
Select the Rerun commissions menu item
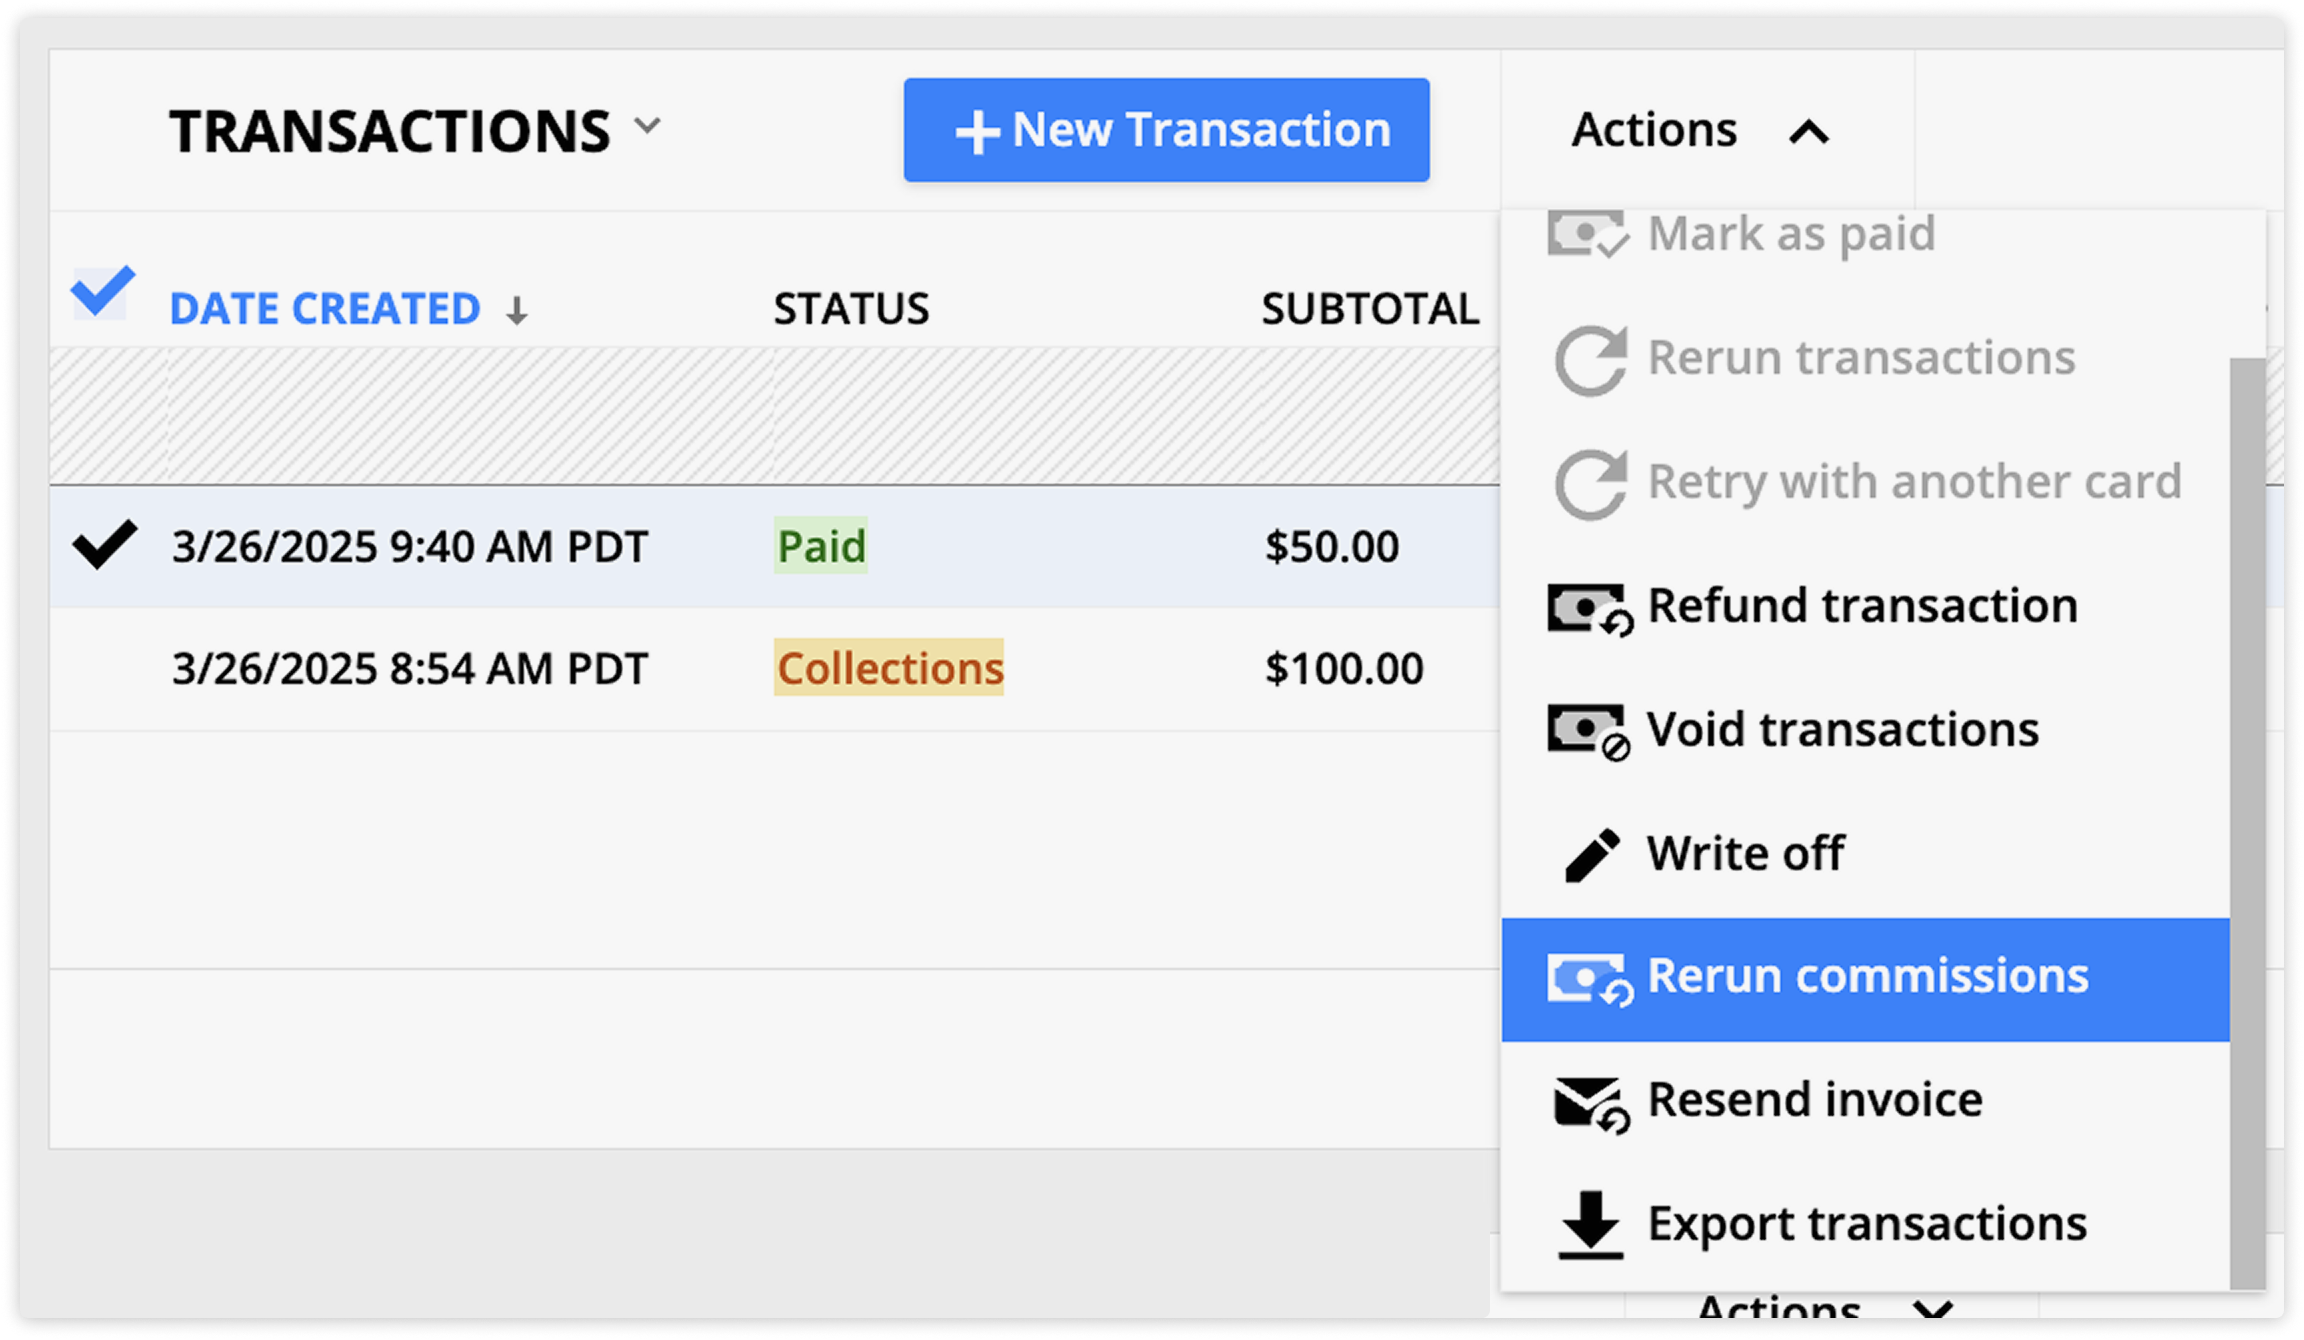(x=1869, y=976)
